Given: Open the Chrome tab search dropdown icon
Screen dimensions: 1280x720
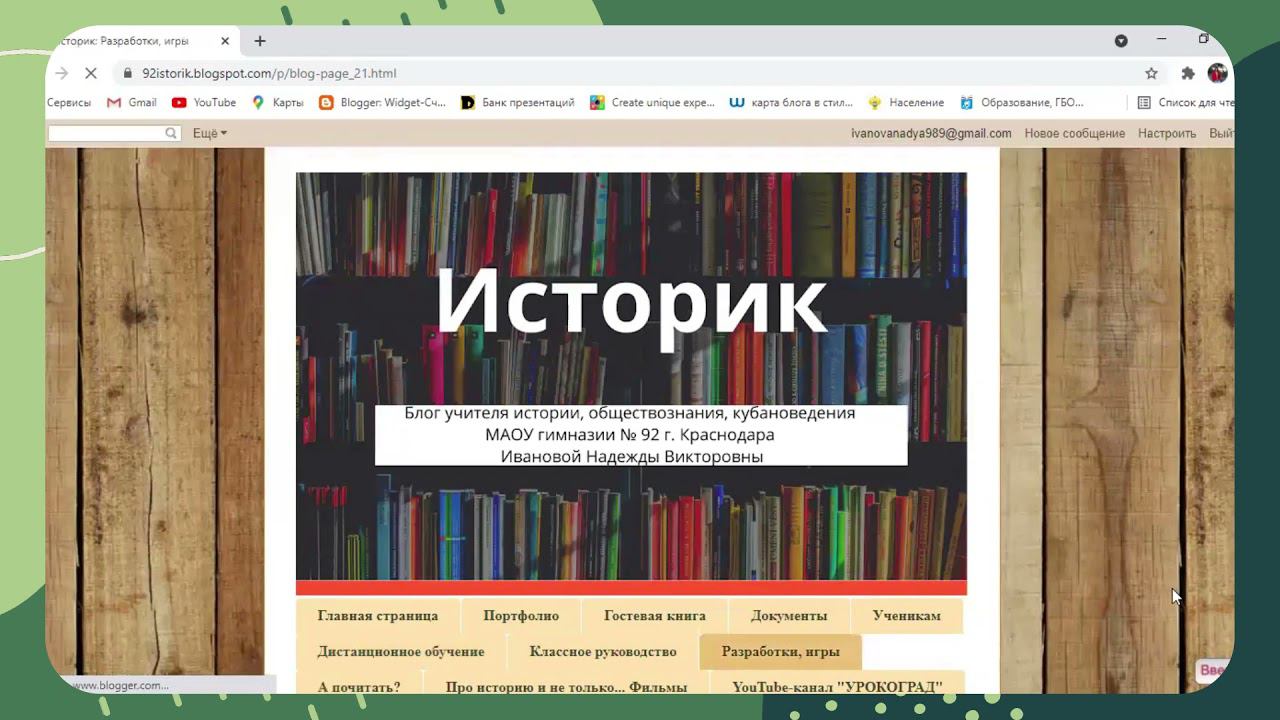Looking at the screenshot, I should click(x=1121, y=41).
